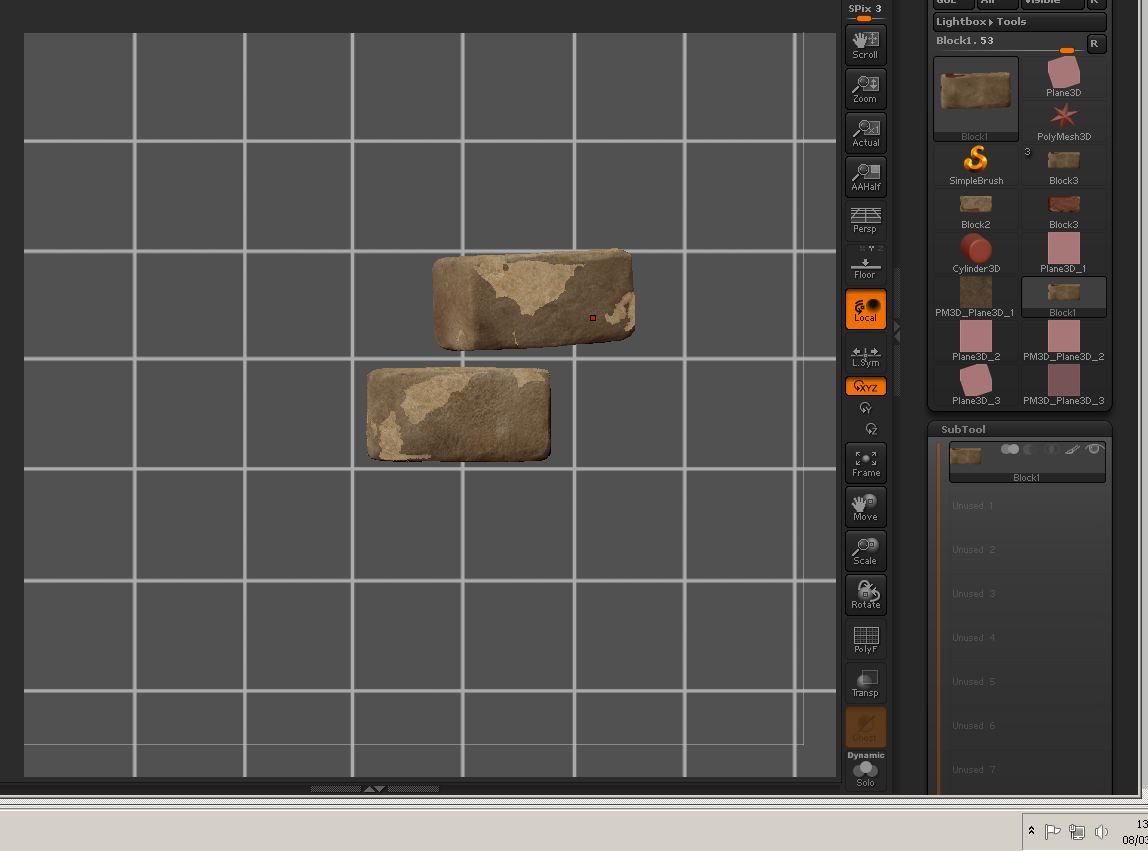Select the Move tool on the right shelf

pos(865,507)
